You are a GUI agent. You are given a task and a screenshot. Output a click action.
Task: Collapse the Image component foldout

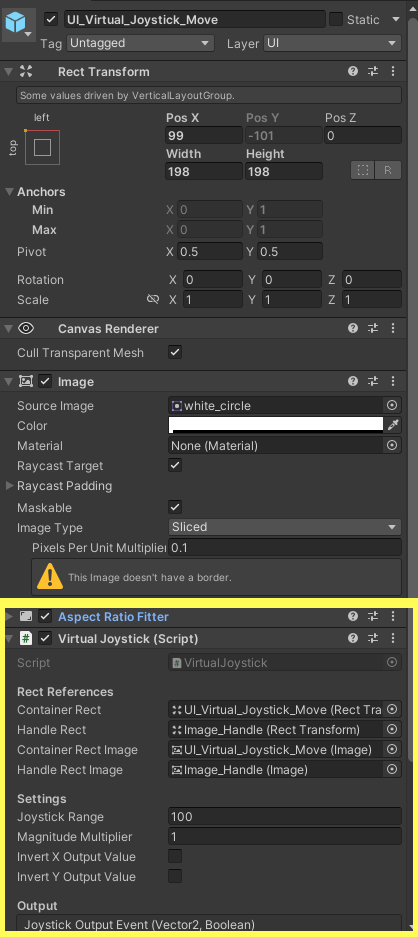[8, 381]
